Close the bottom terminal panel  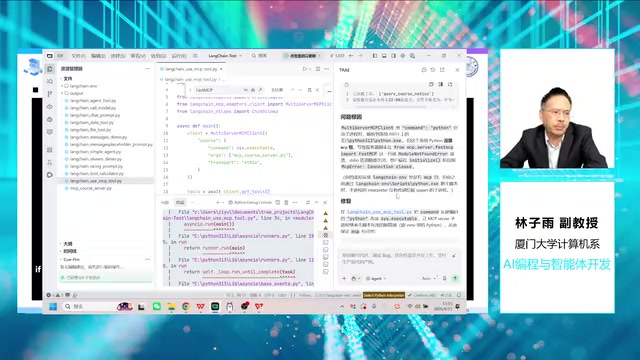click(325, 202)
